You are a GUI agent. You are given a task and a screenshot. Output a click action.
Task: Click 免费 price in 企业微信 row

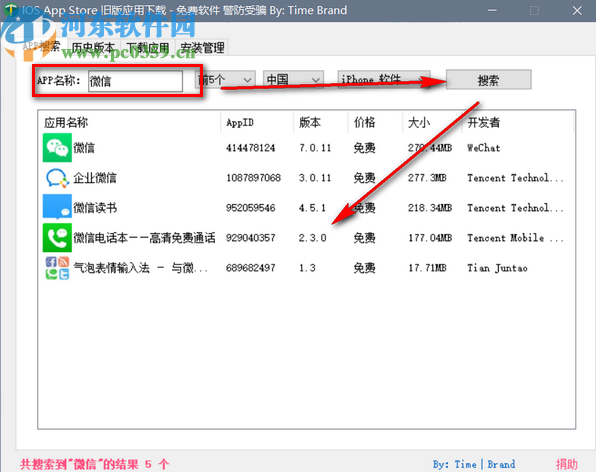[364, 177]
